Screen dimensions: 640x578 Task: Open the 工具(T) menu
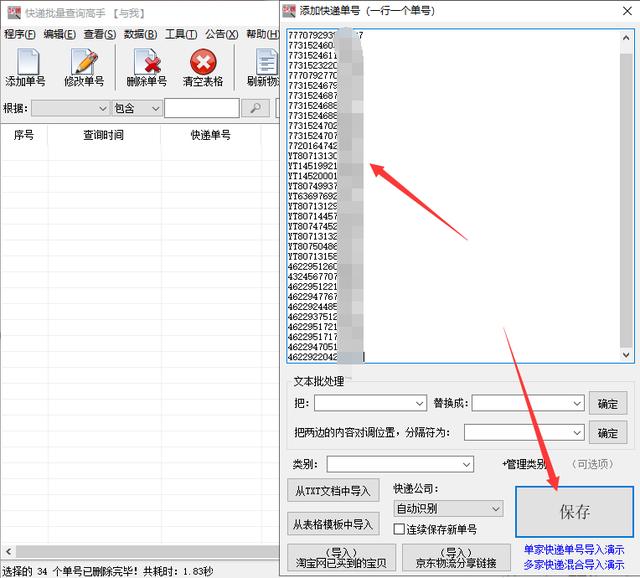click(181, 34)
